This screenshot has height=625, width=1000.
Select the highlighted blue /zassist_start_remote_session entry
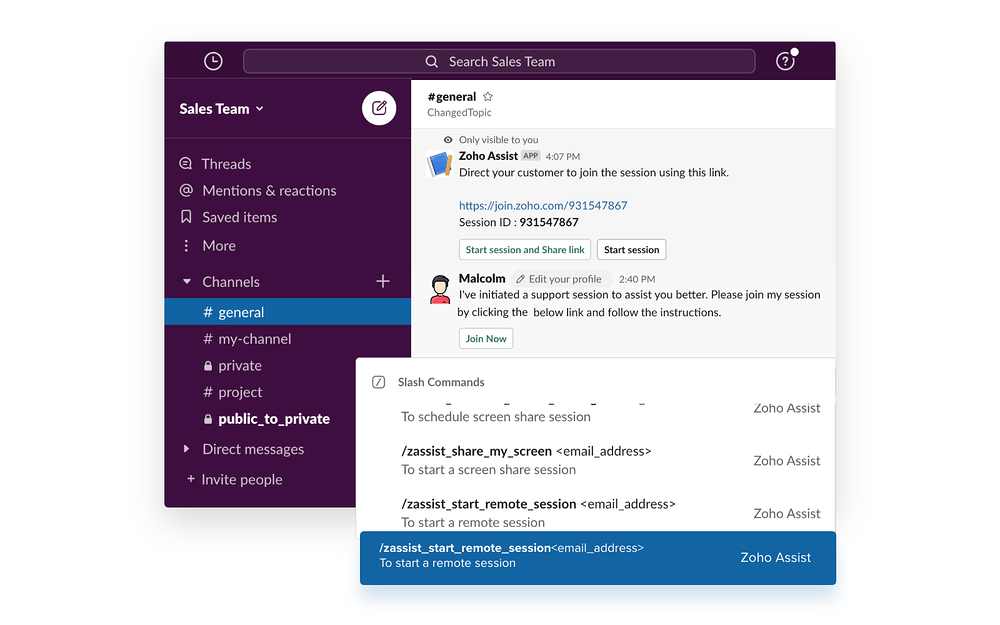click(598, 557)
